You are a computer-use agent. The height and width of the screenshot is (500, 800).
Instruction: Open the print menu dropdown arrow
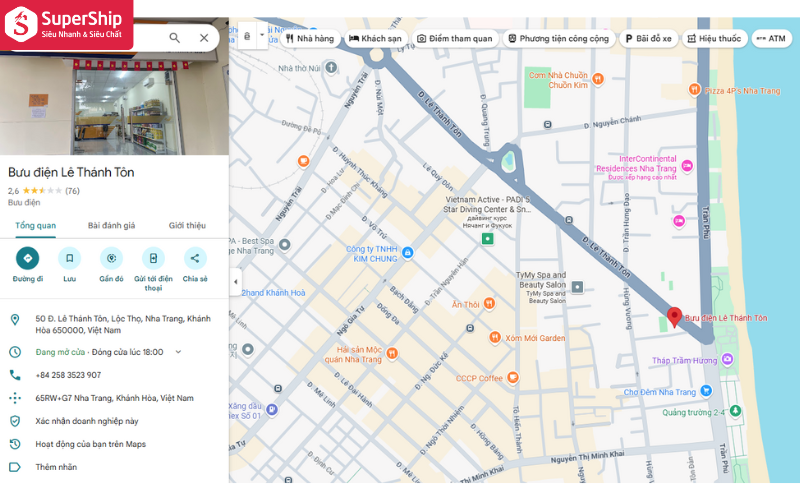point(262,36)
